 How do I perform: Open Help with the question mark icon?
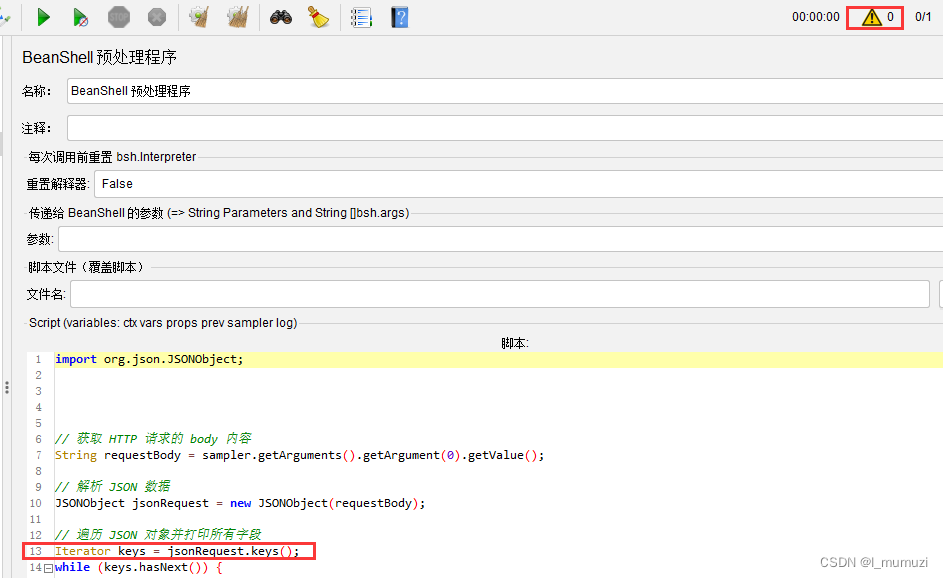(399, 17)
